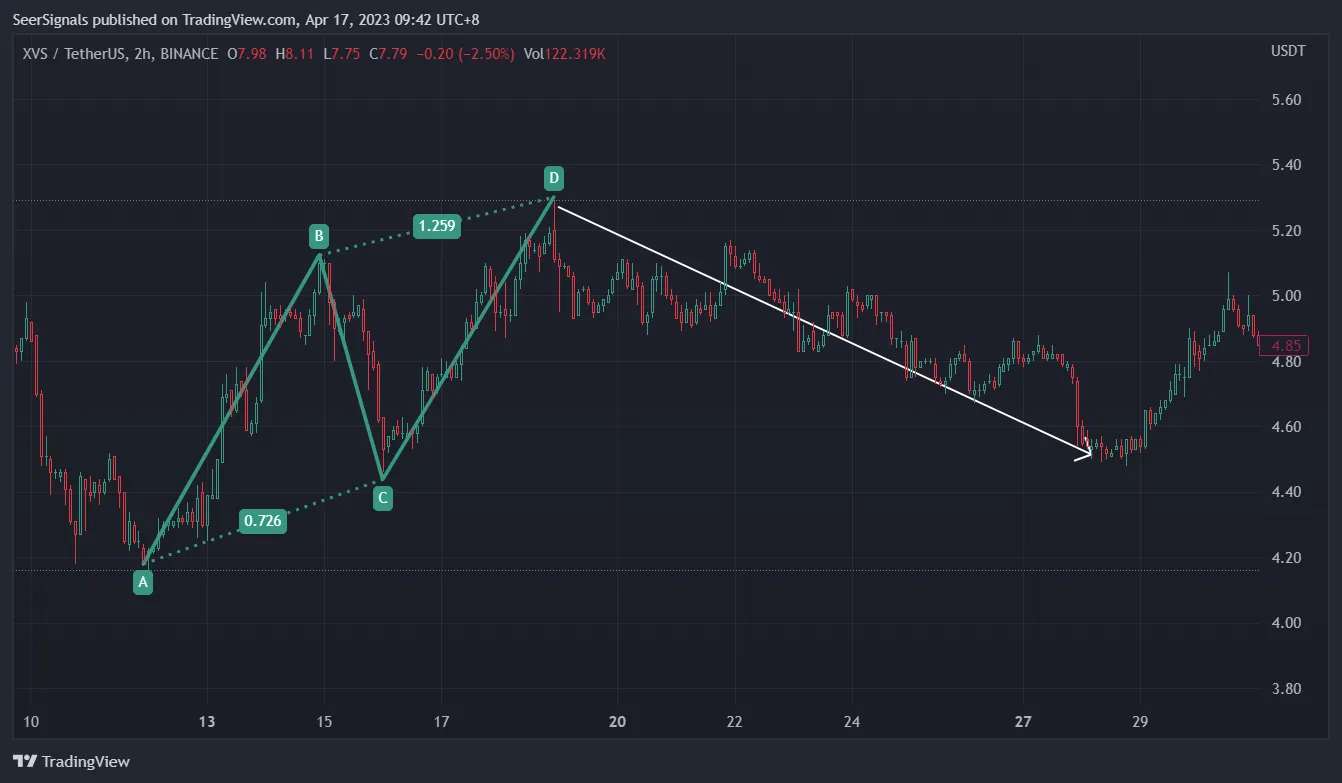Select pattern point label A
This screenshot has height=783, width=1342.
[143, 582]
